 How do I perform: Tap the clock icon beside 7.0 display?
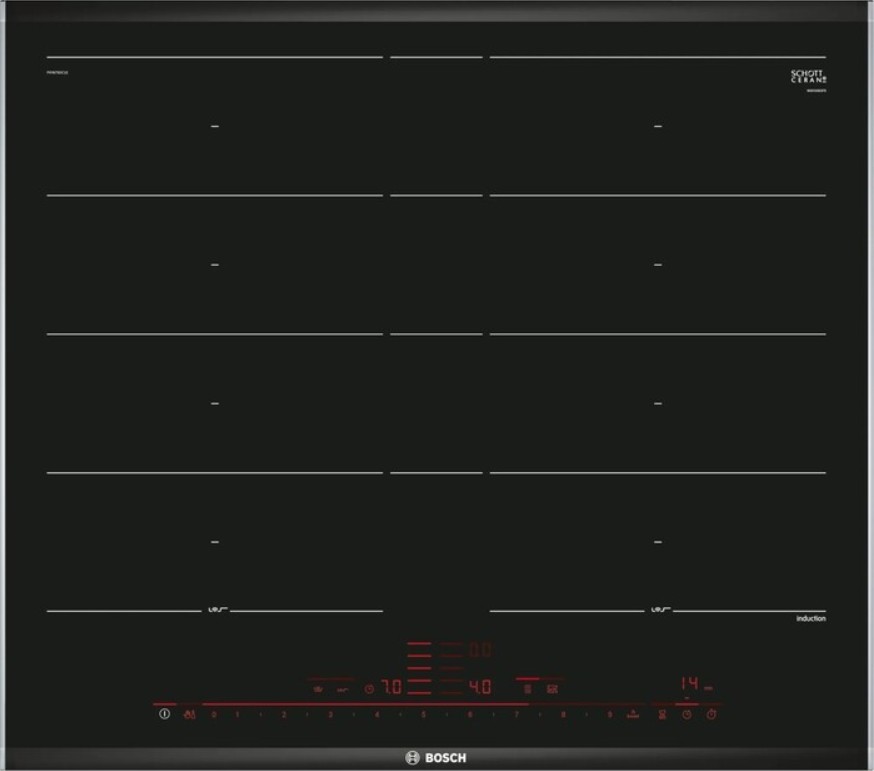coord(369,688)
